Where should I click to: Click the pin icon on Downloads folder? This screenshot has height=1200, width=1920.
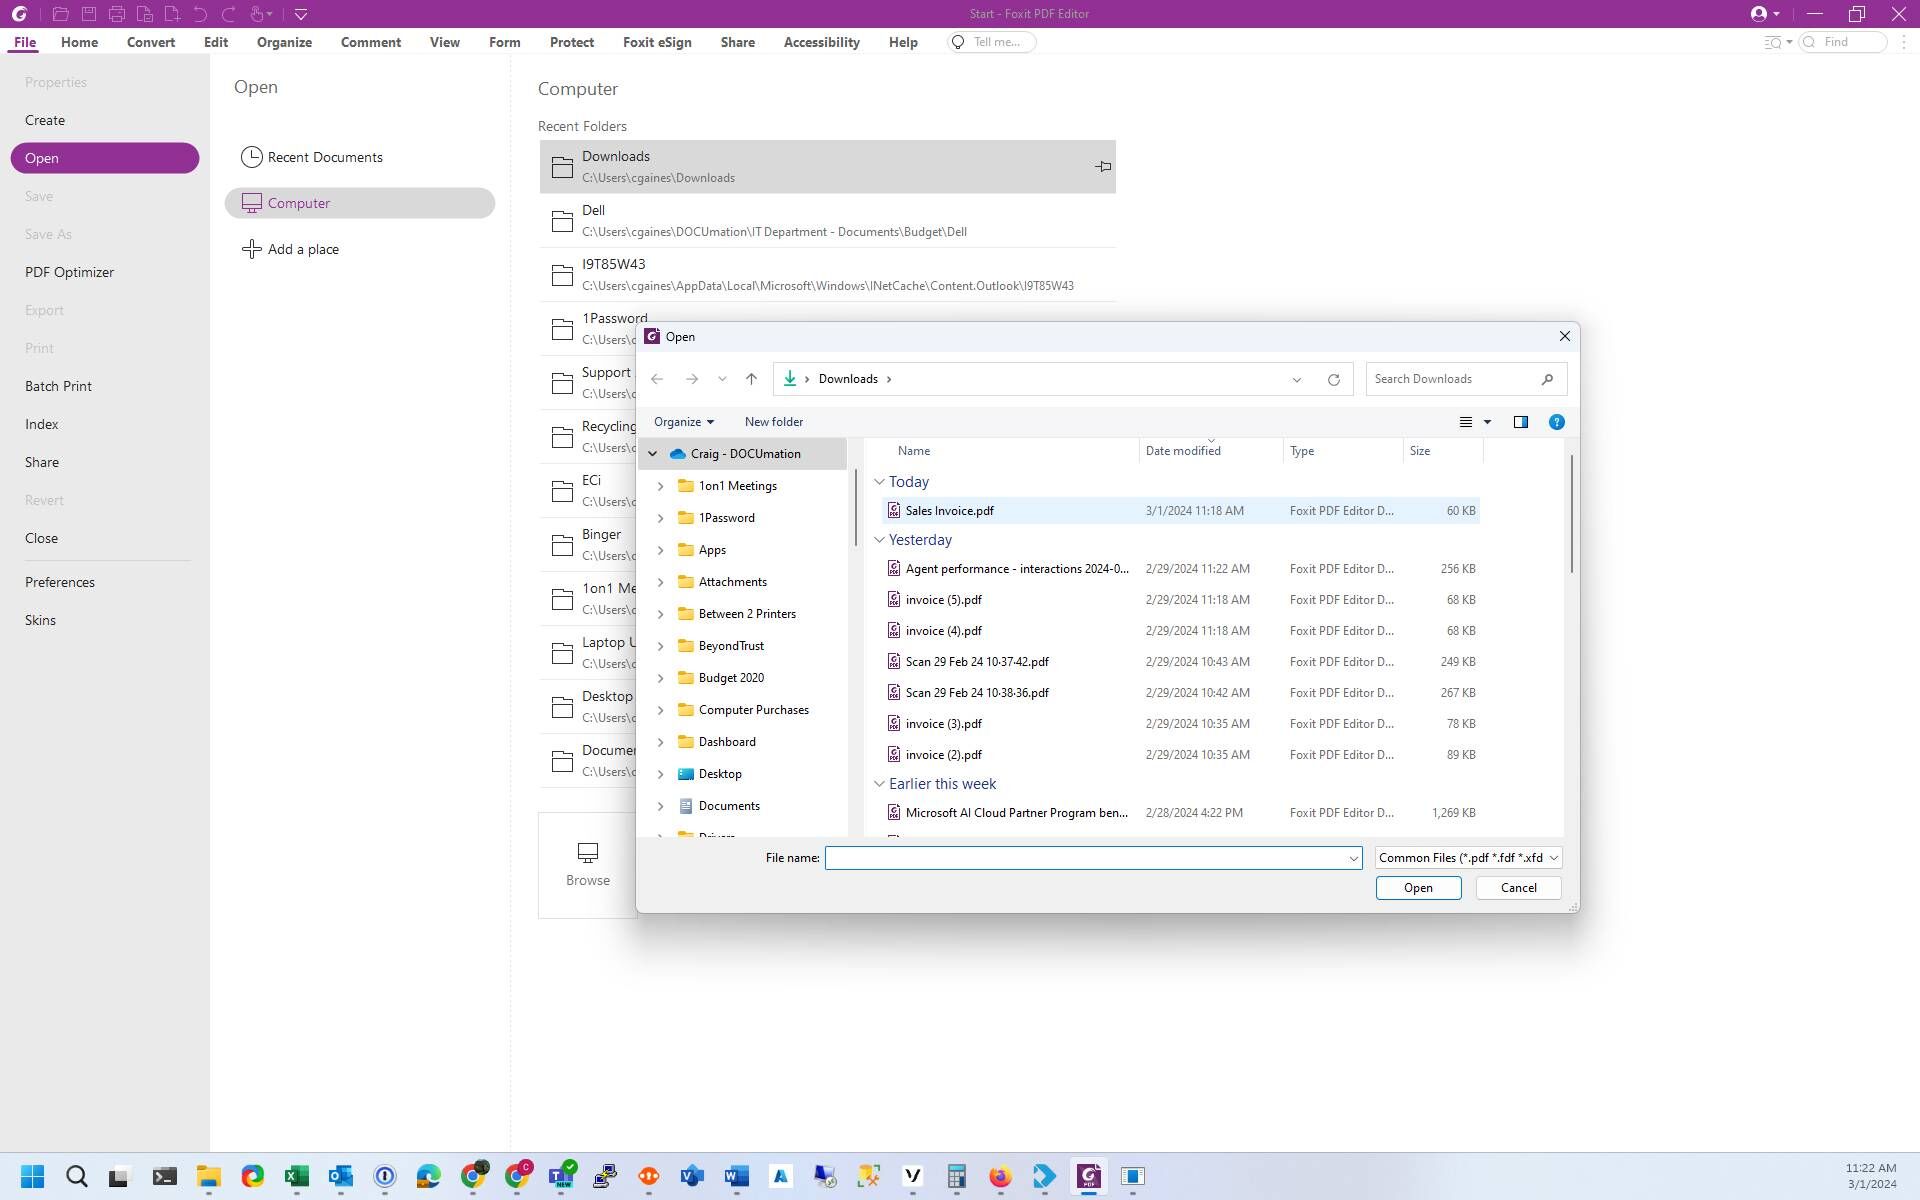click(x=1102, y=167)
